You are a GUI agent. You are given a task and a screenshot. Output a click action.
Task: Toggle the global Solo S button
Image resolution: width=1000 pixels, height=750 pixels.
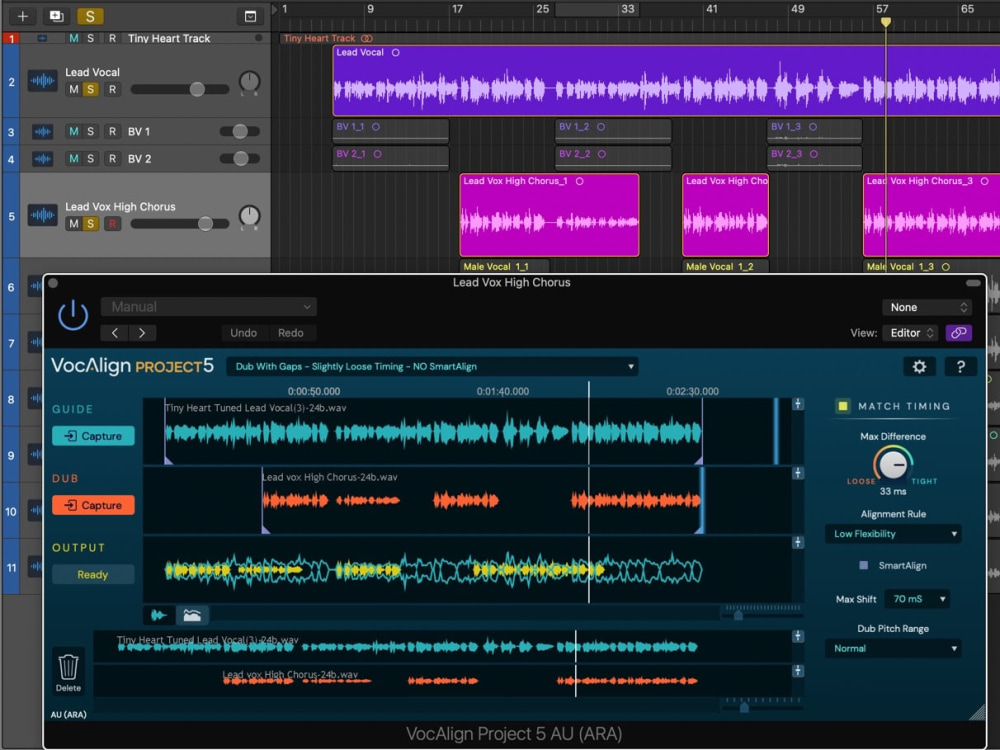90,16
